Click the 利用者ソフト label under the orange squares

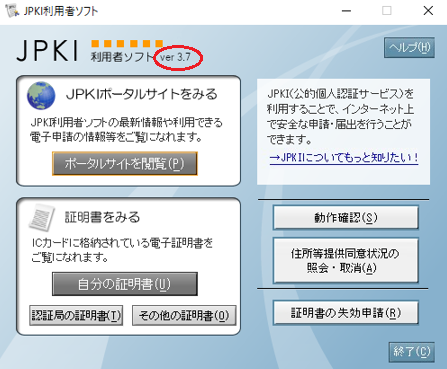click(121, 57)
